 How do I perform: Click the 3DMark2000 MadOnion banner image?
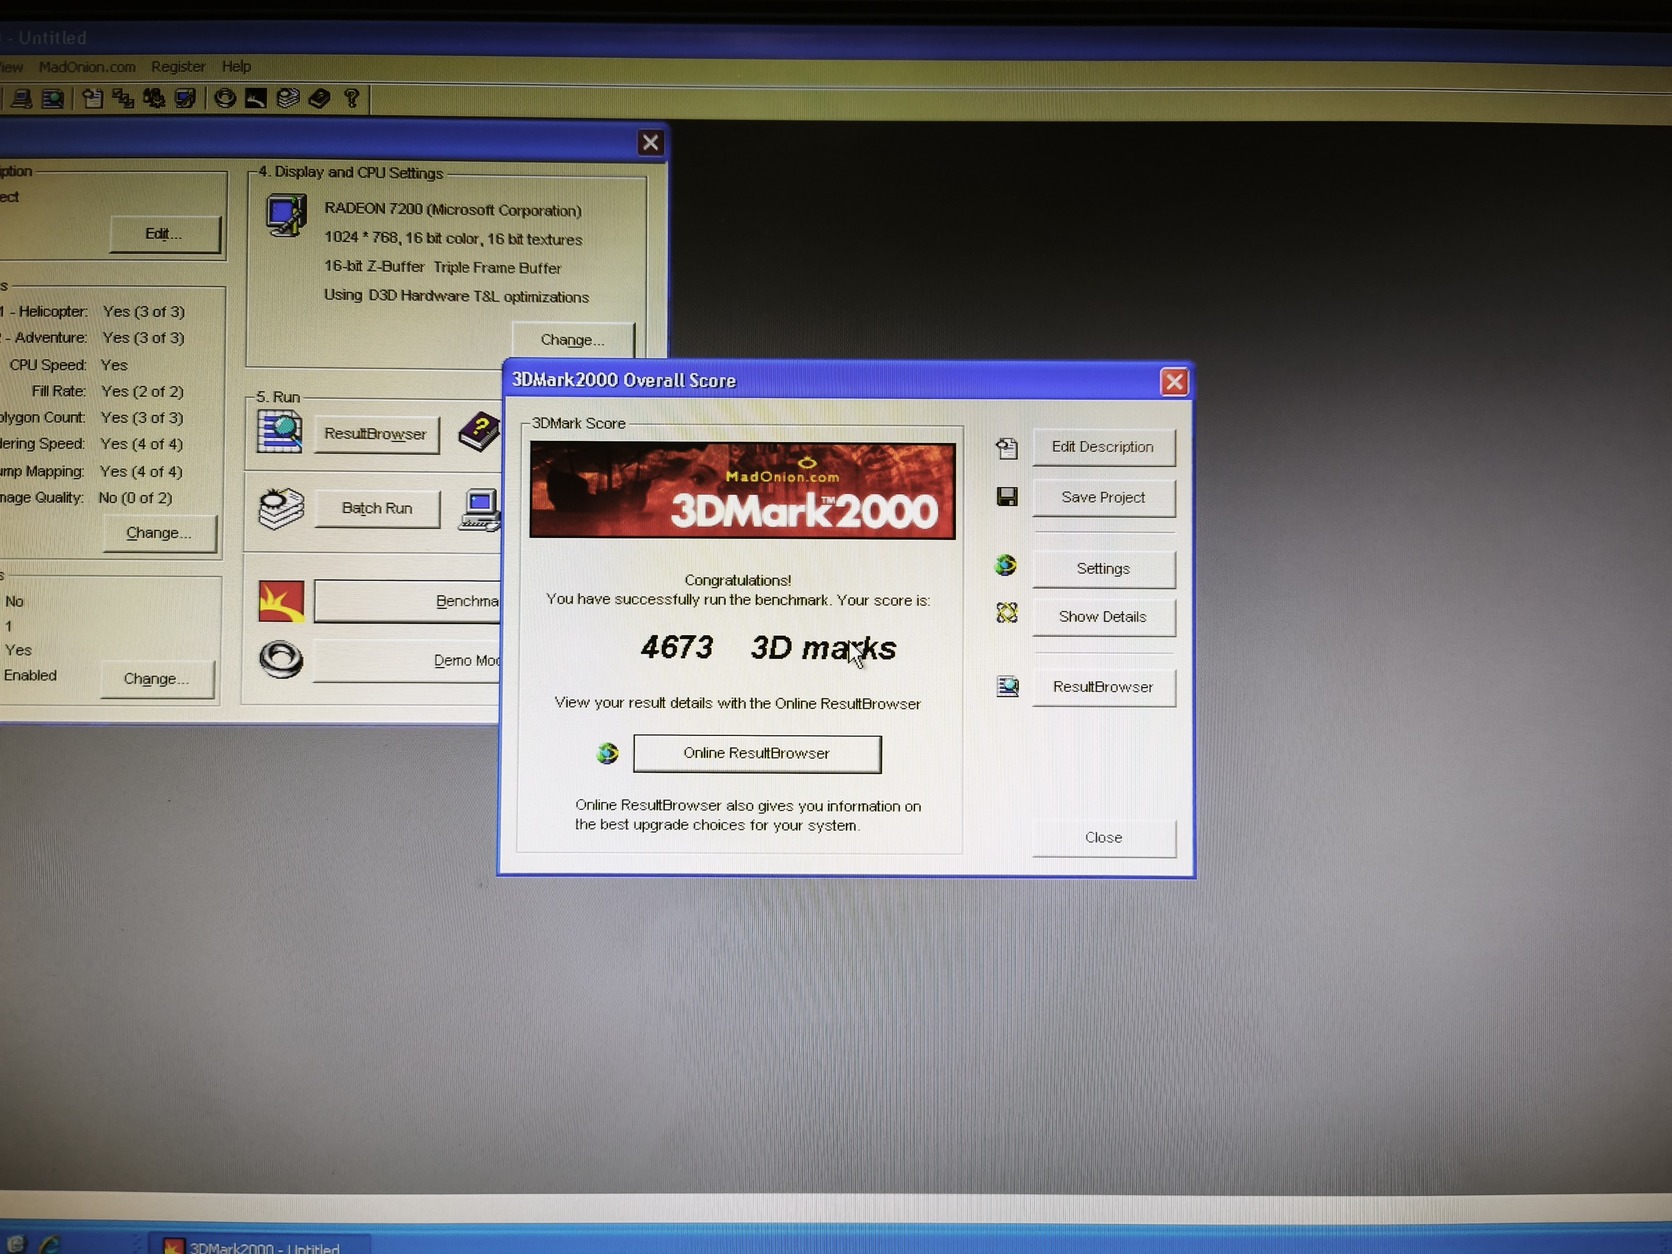742,491
